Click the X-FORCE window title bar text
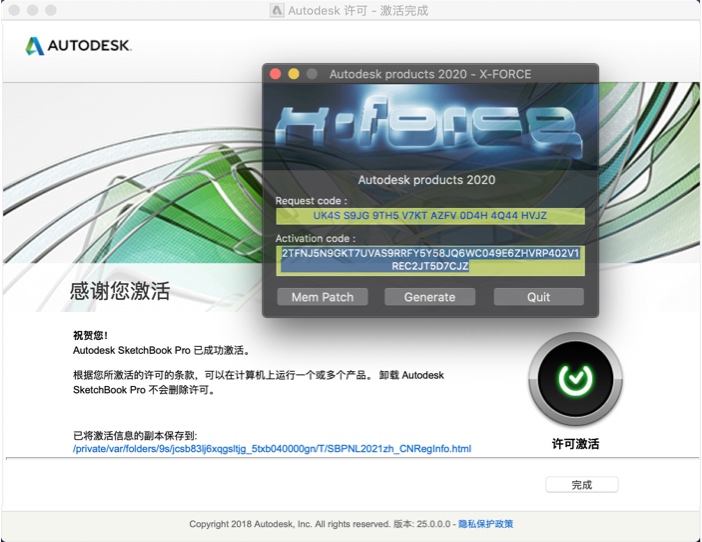Viewport: 702px width, 542px height. click(430, 74)
